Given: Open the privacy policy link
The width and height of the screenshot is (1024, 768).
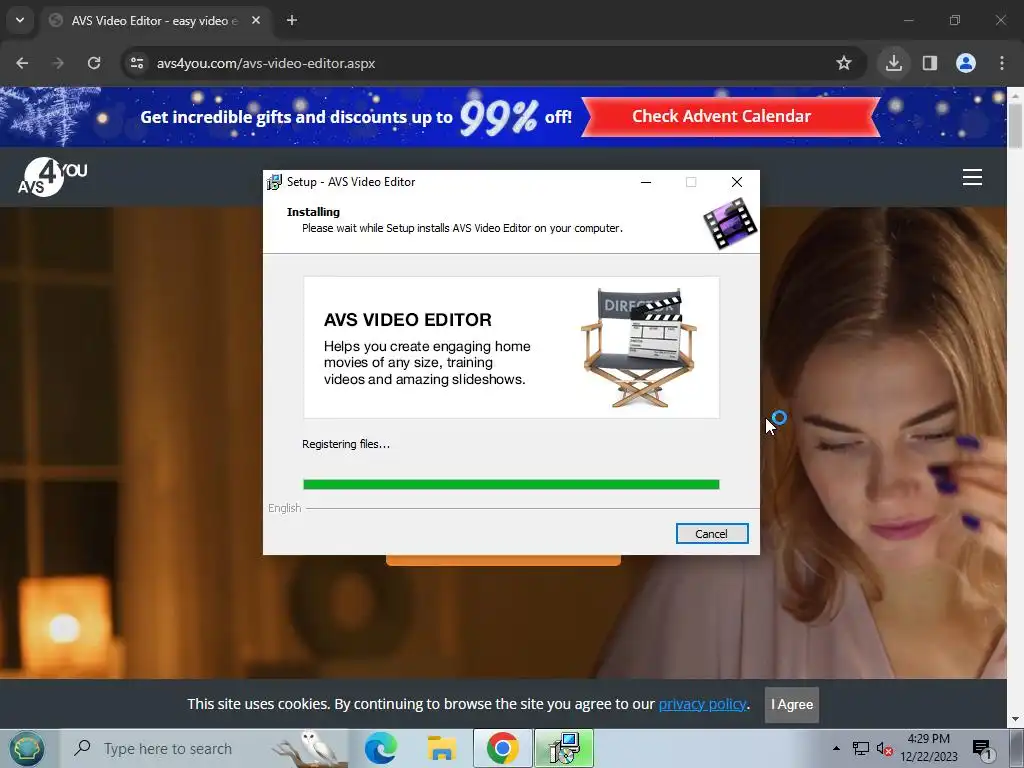Looking at the screenshot, I should [x=703, y=704].
